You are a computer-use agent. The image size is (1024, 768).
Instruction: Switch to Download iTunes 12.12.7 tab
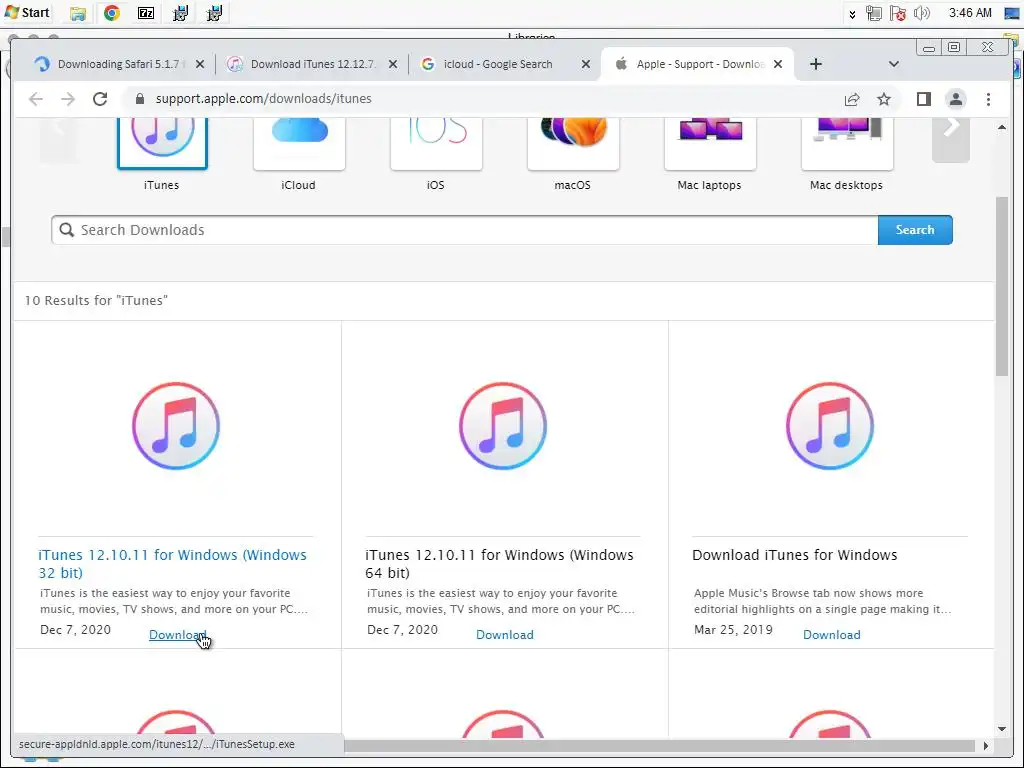click(312, 64)
